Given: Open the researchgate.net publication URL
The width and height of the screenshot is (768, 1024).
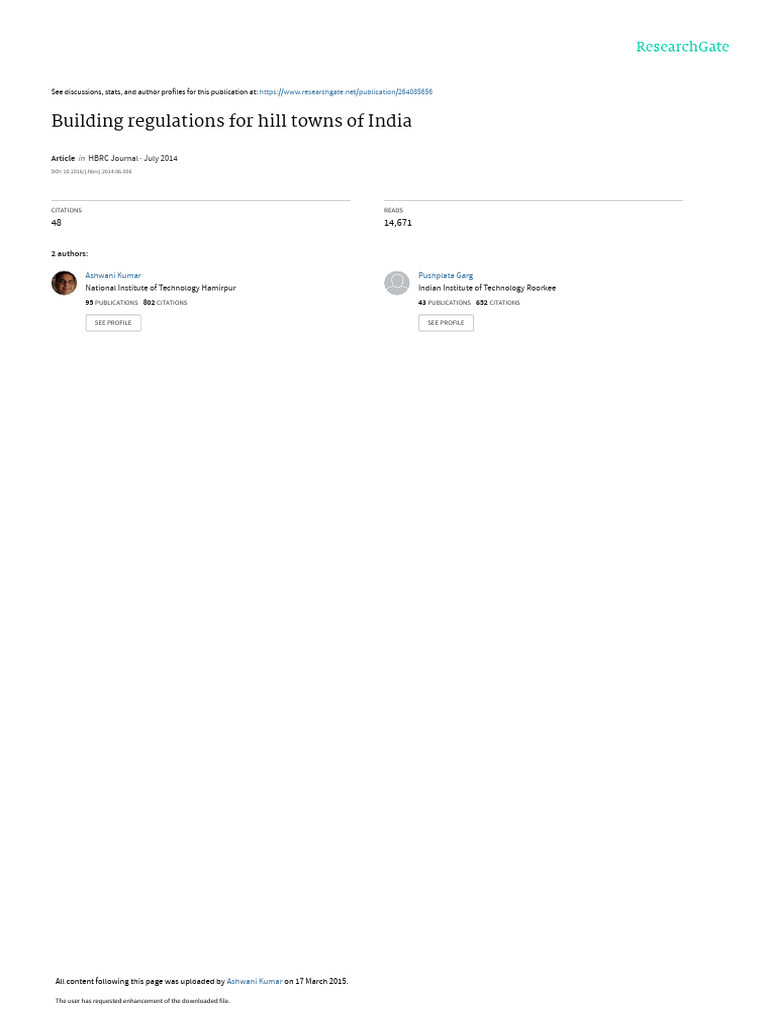Looking at the screenshot, I should (345, 92).
